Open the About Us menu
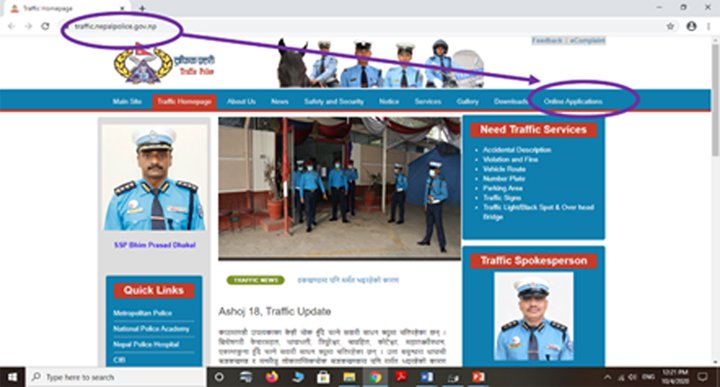The image size is (720, 387). click(x=241, y=101)
